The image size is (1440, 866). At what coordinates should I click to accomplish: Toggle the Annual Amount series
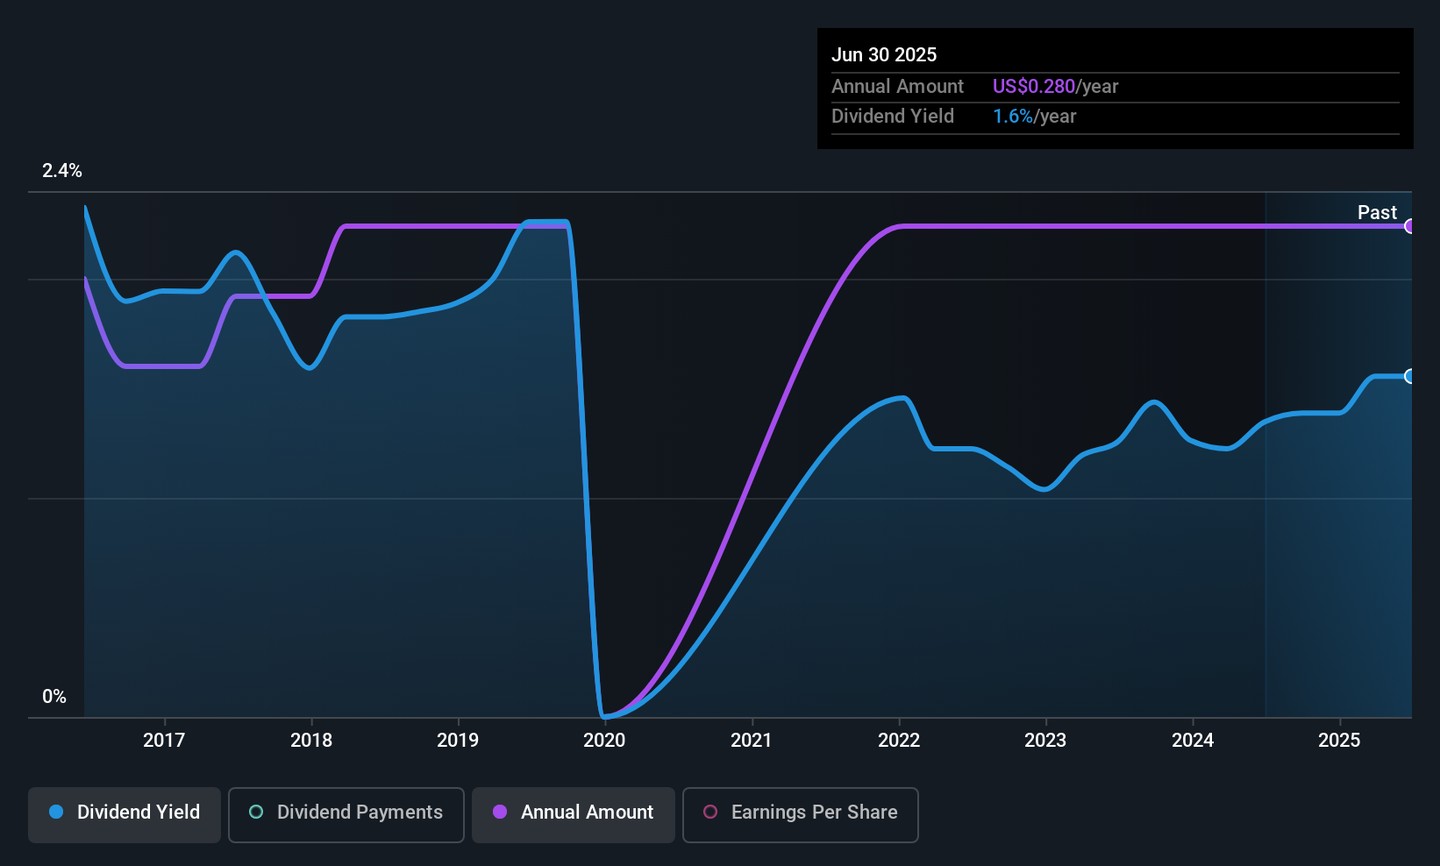click(573, 814)
